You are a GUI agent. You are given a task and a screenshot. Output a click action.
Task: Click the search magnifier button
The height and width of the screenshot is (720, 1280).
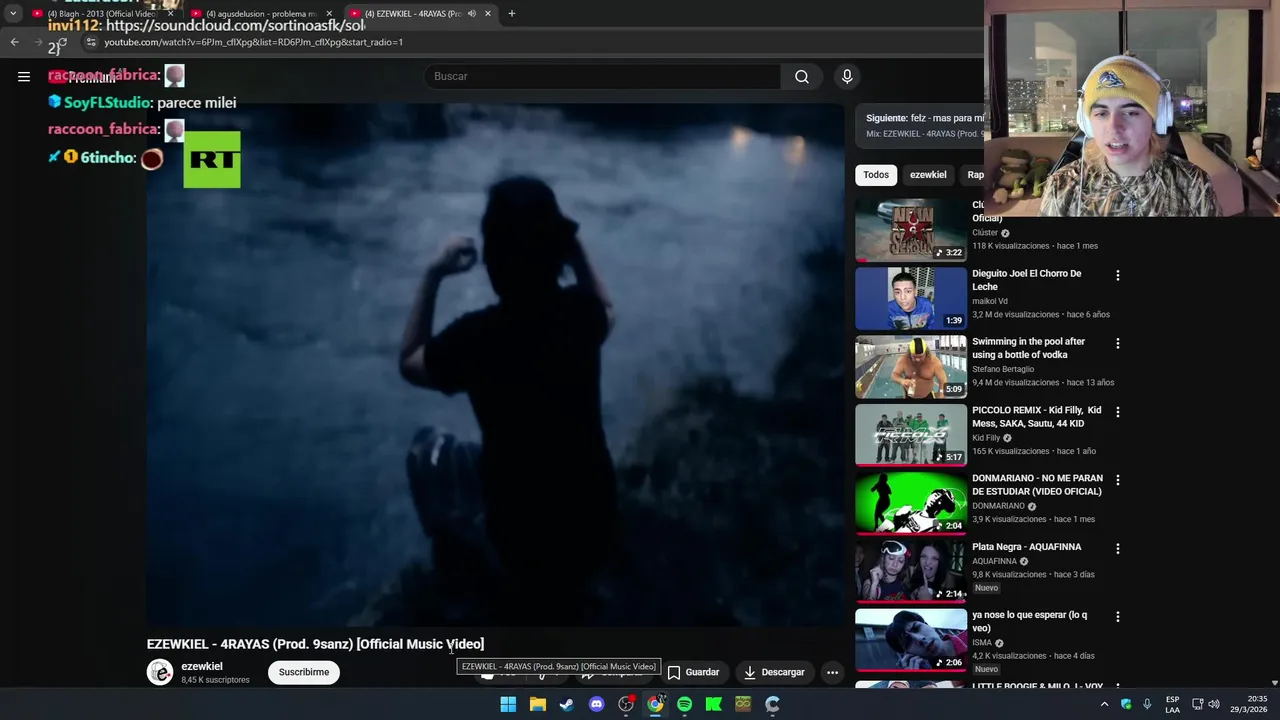[802, 76]
